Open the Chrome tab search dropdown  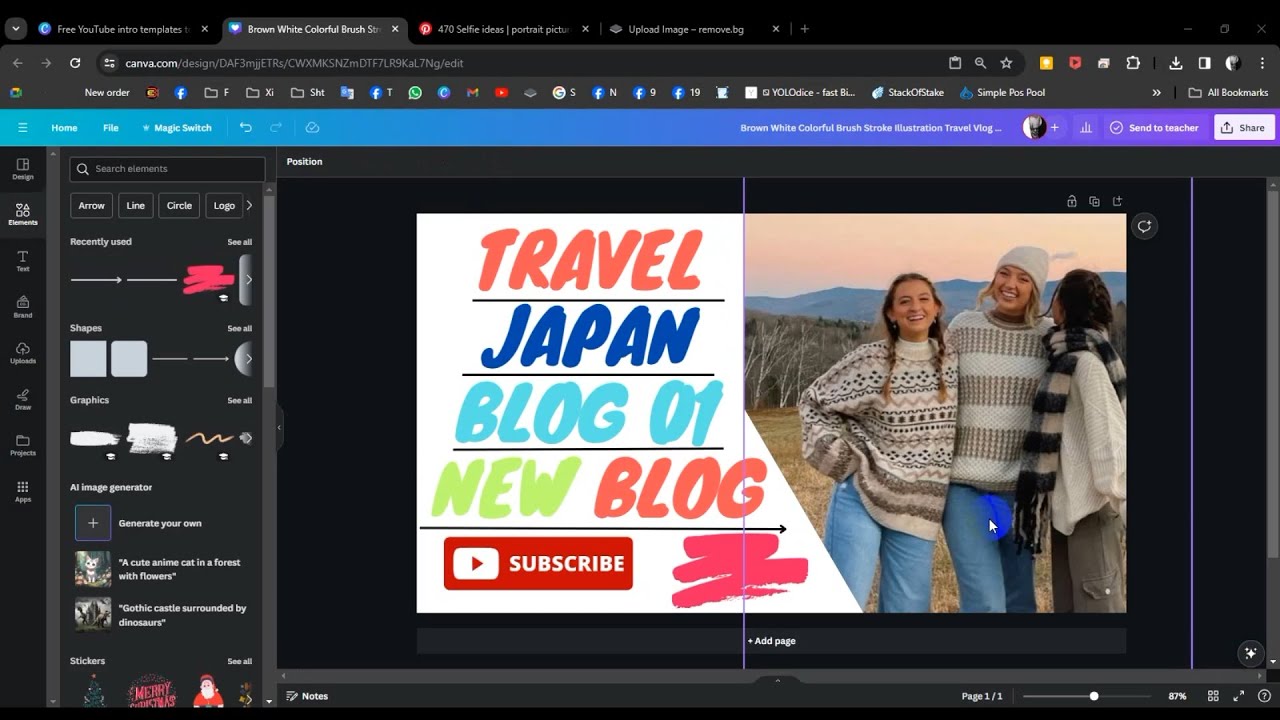[x=15, y=29]
